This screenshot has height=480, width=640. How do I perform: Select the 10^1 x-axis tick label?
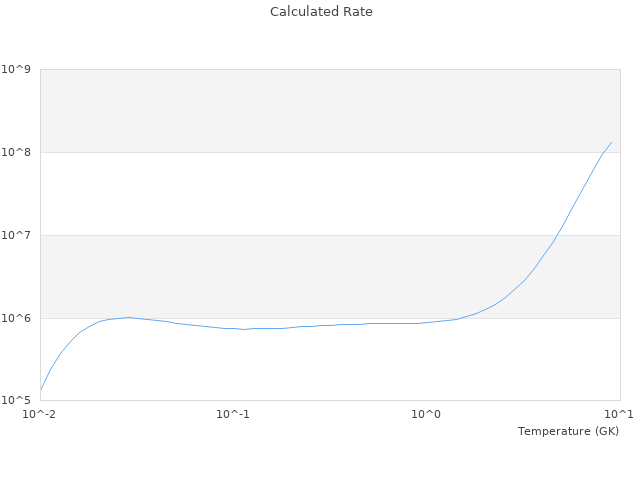619,414
